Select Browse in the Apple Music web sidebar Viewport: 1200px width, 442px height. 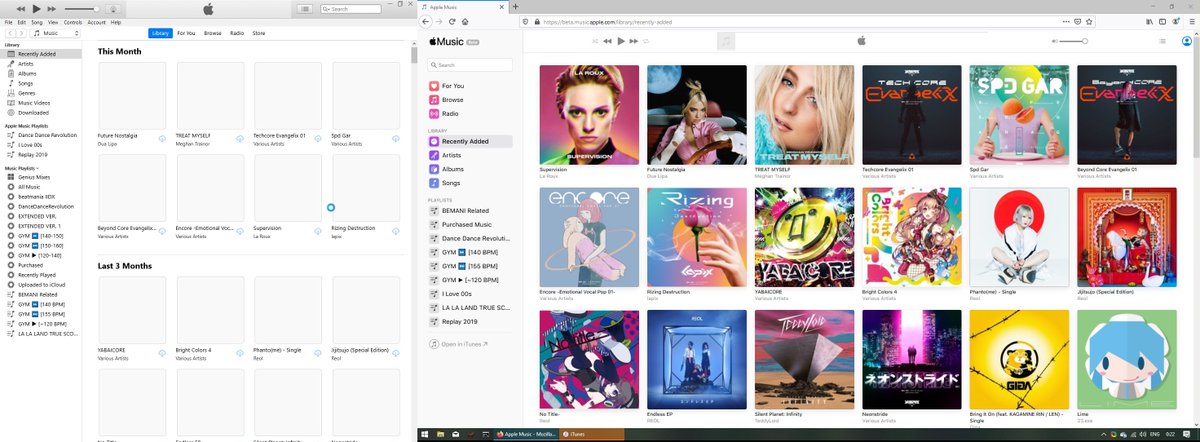[452, 100]
